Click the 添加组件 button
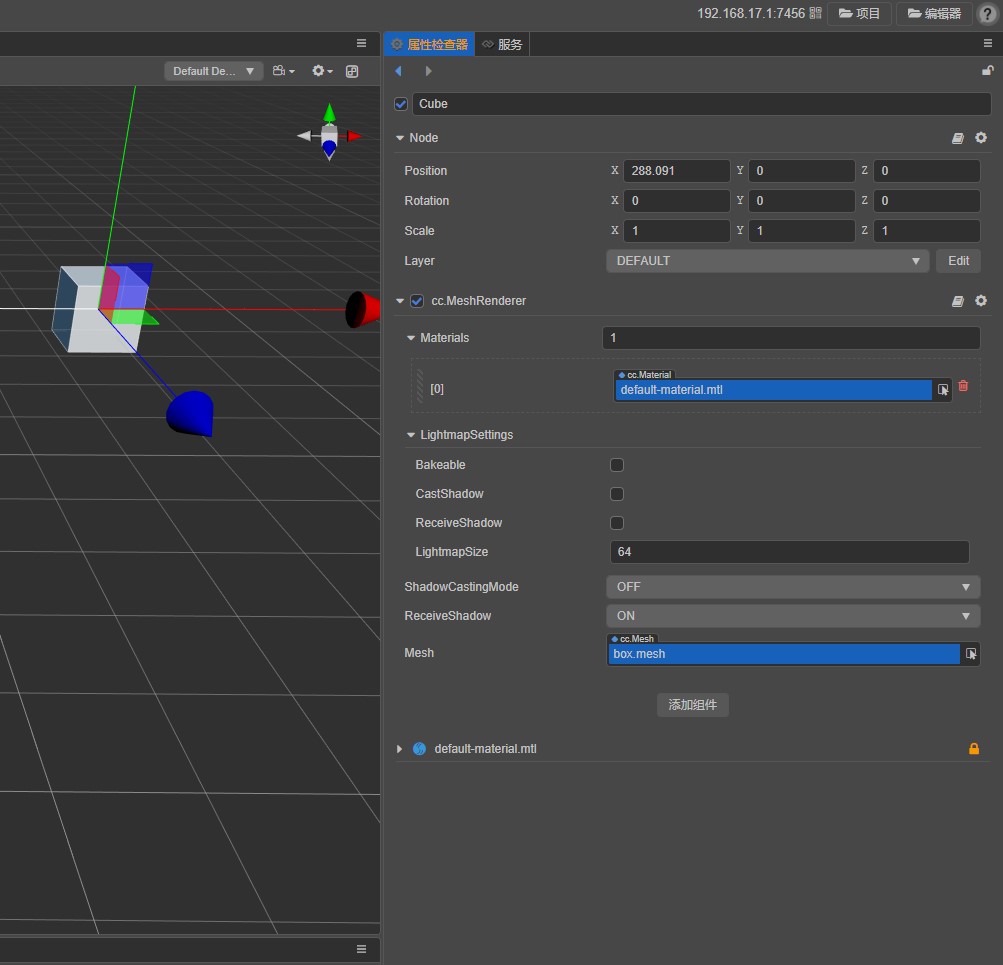This screenshot has height=965, width=1003. (693, 705)
